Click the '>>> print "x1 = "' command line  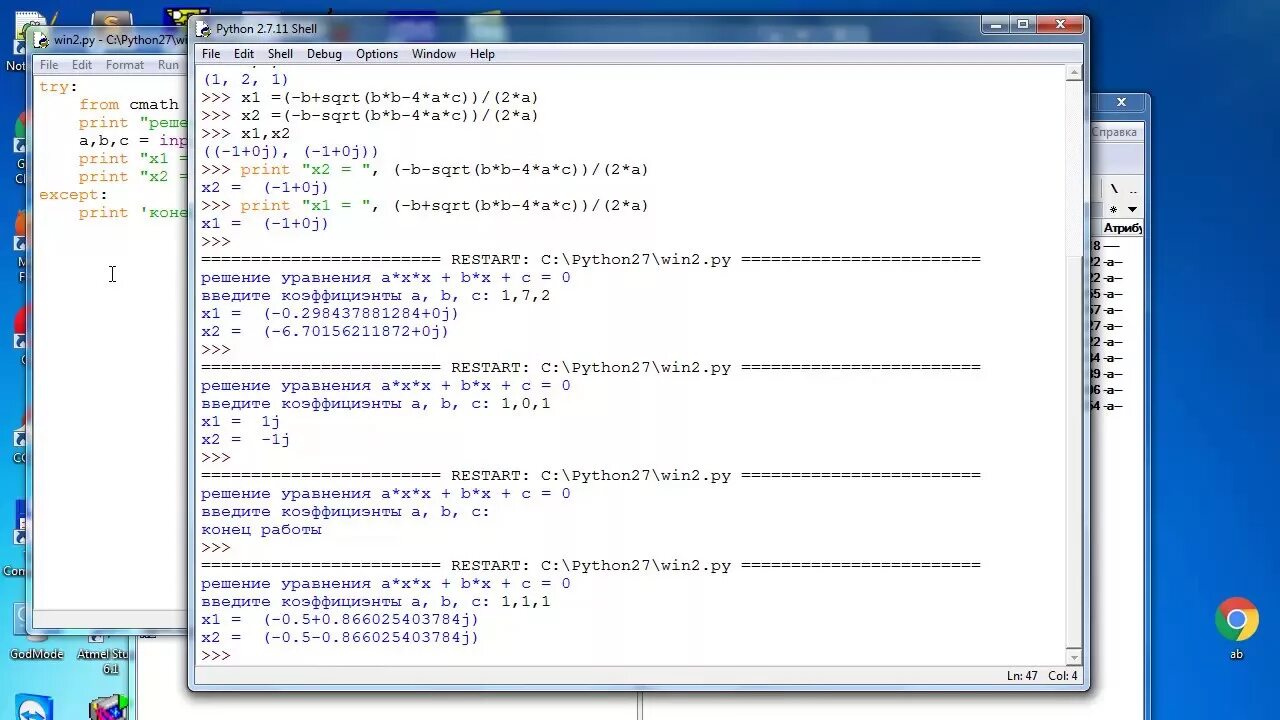pos(424,205)
